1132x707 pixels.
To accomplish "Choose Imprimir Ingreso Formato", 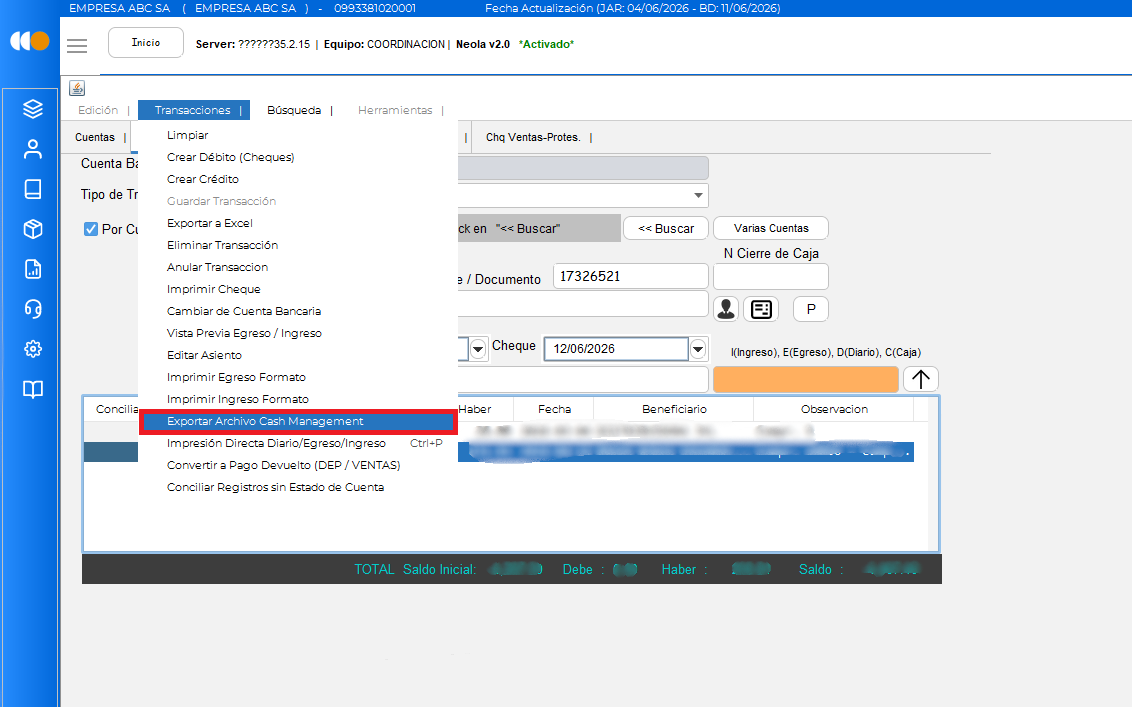I will coord(297,399).
